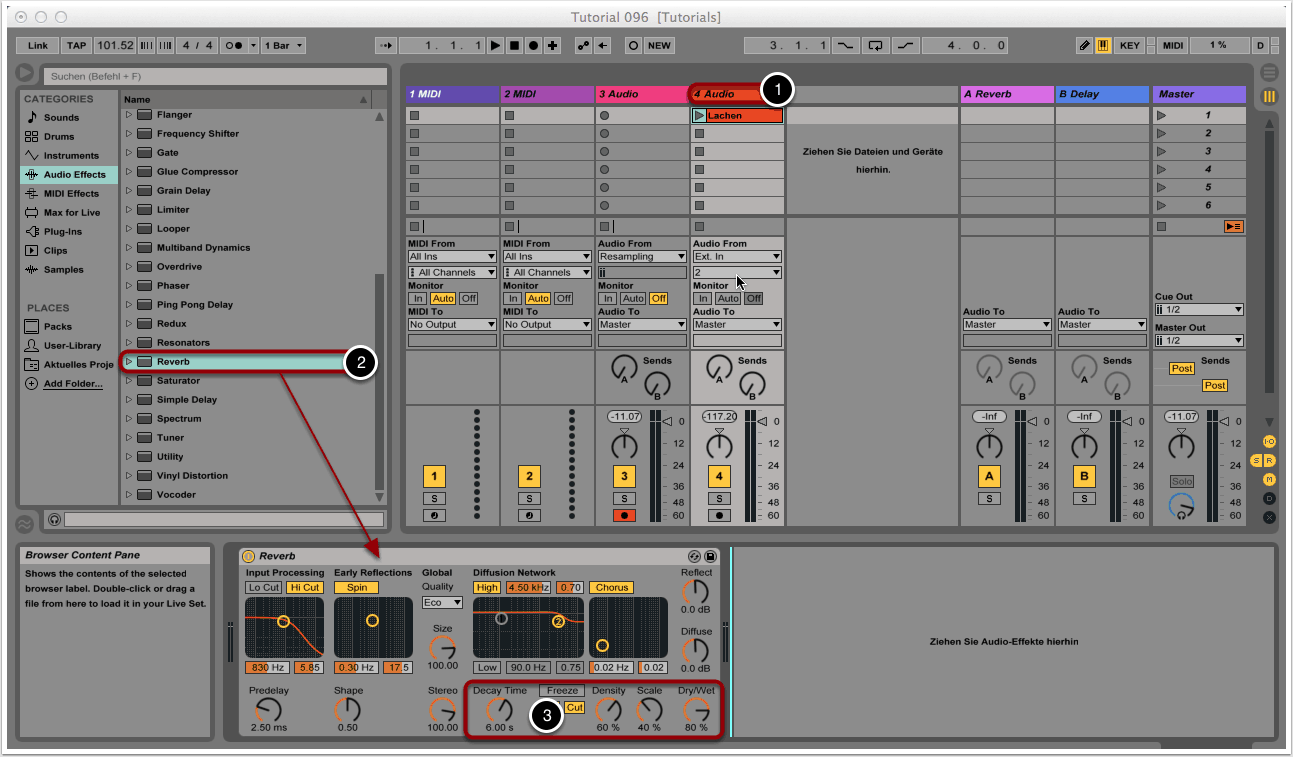Click the Arrangement Record button
This screenshot has width=1293, height=757.
pyautogui.click(x=534, y=46)
